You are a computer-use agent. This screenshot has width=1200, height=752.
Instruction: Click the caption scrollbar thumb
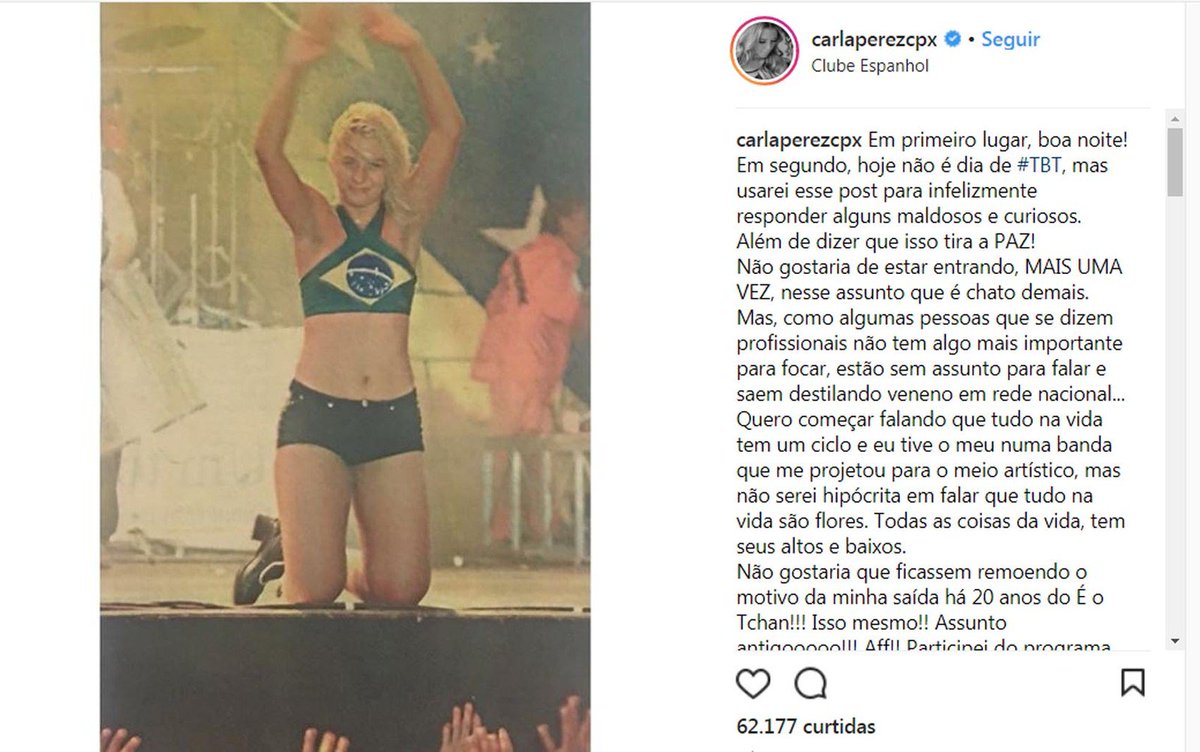coord(1176,160)
